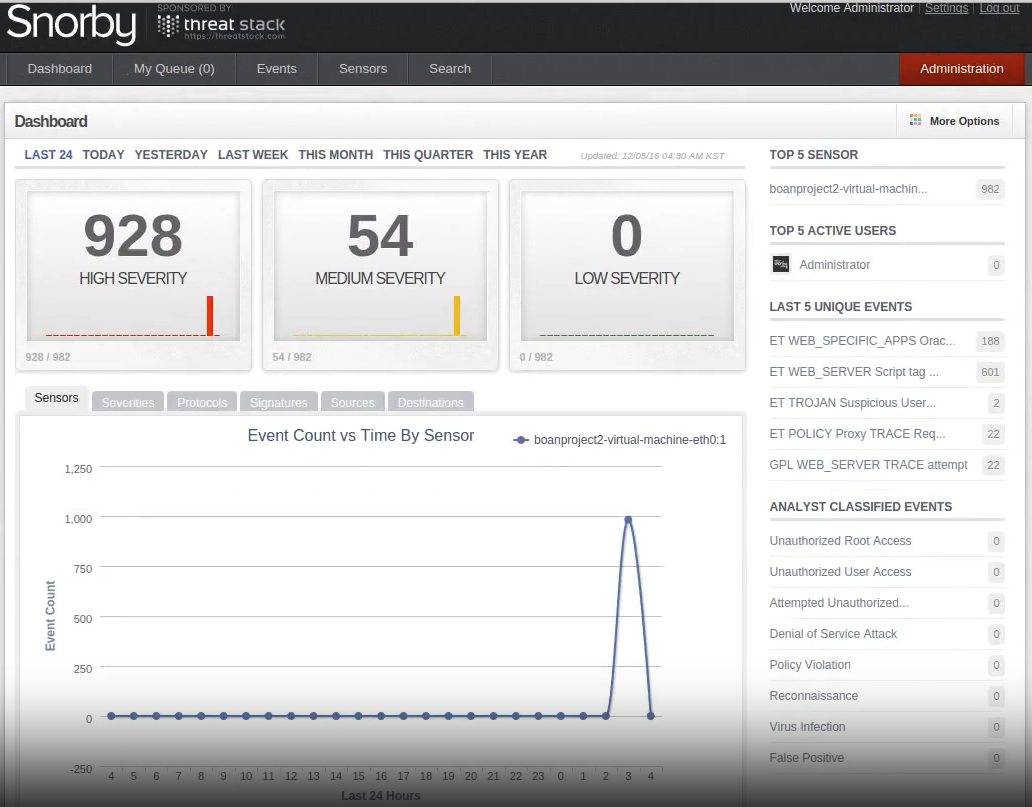Click the Snorby logo

coord(71,24)
